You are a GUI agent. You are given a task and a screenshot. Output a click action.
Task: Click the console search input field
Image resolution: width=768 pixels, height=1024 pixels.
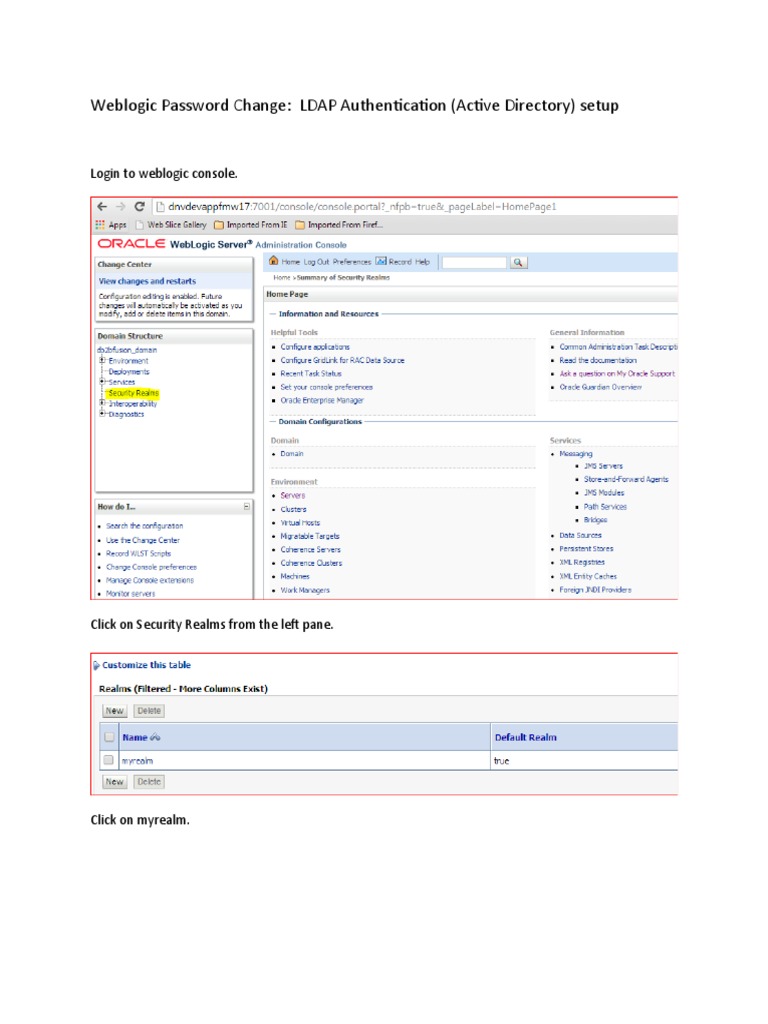(x=474, y=262)
